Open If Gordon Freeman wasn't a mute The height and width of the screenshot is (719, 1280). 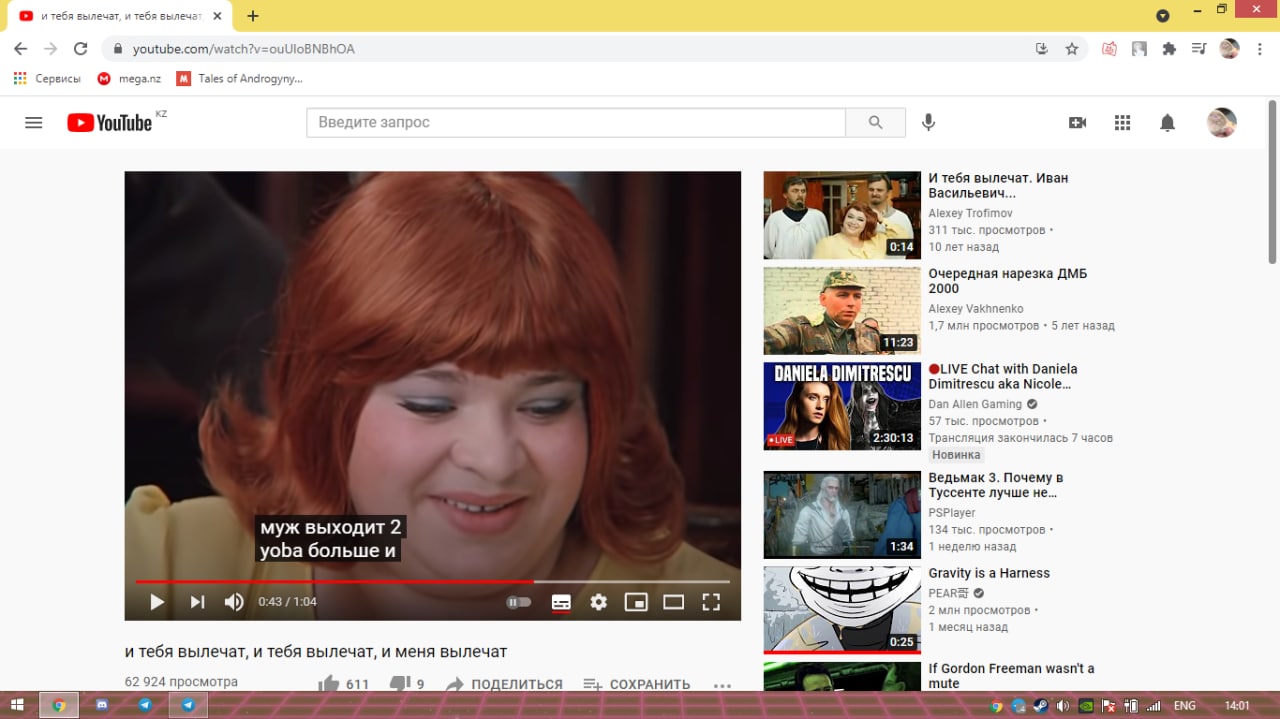pos(1011,676)
